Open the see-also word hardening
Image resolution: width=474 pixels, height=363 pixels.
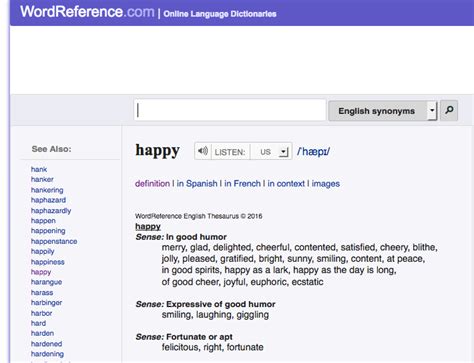[x=47, y=354]
